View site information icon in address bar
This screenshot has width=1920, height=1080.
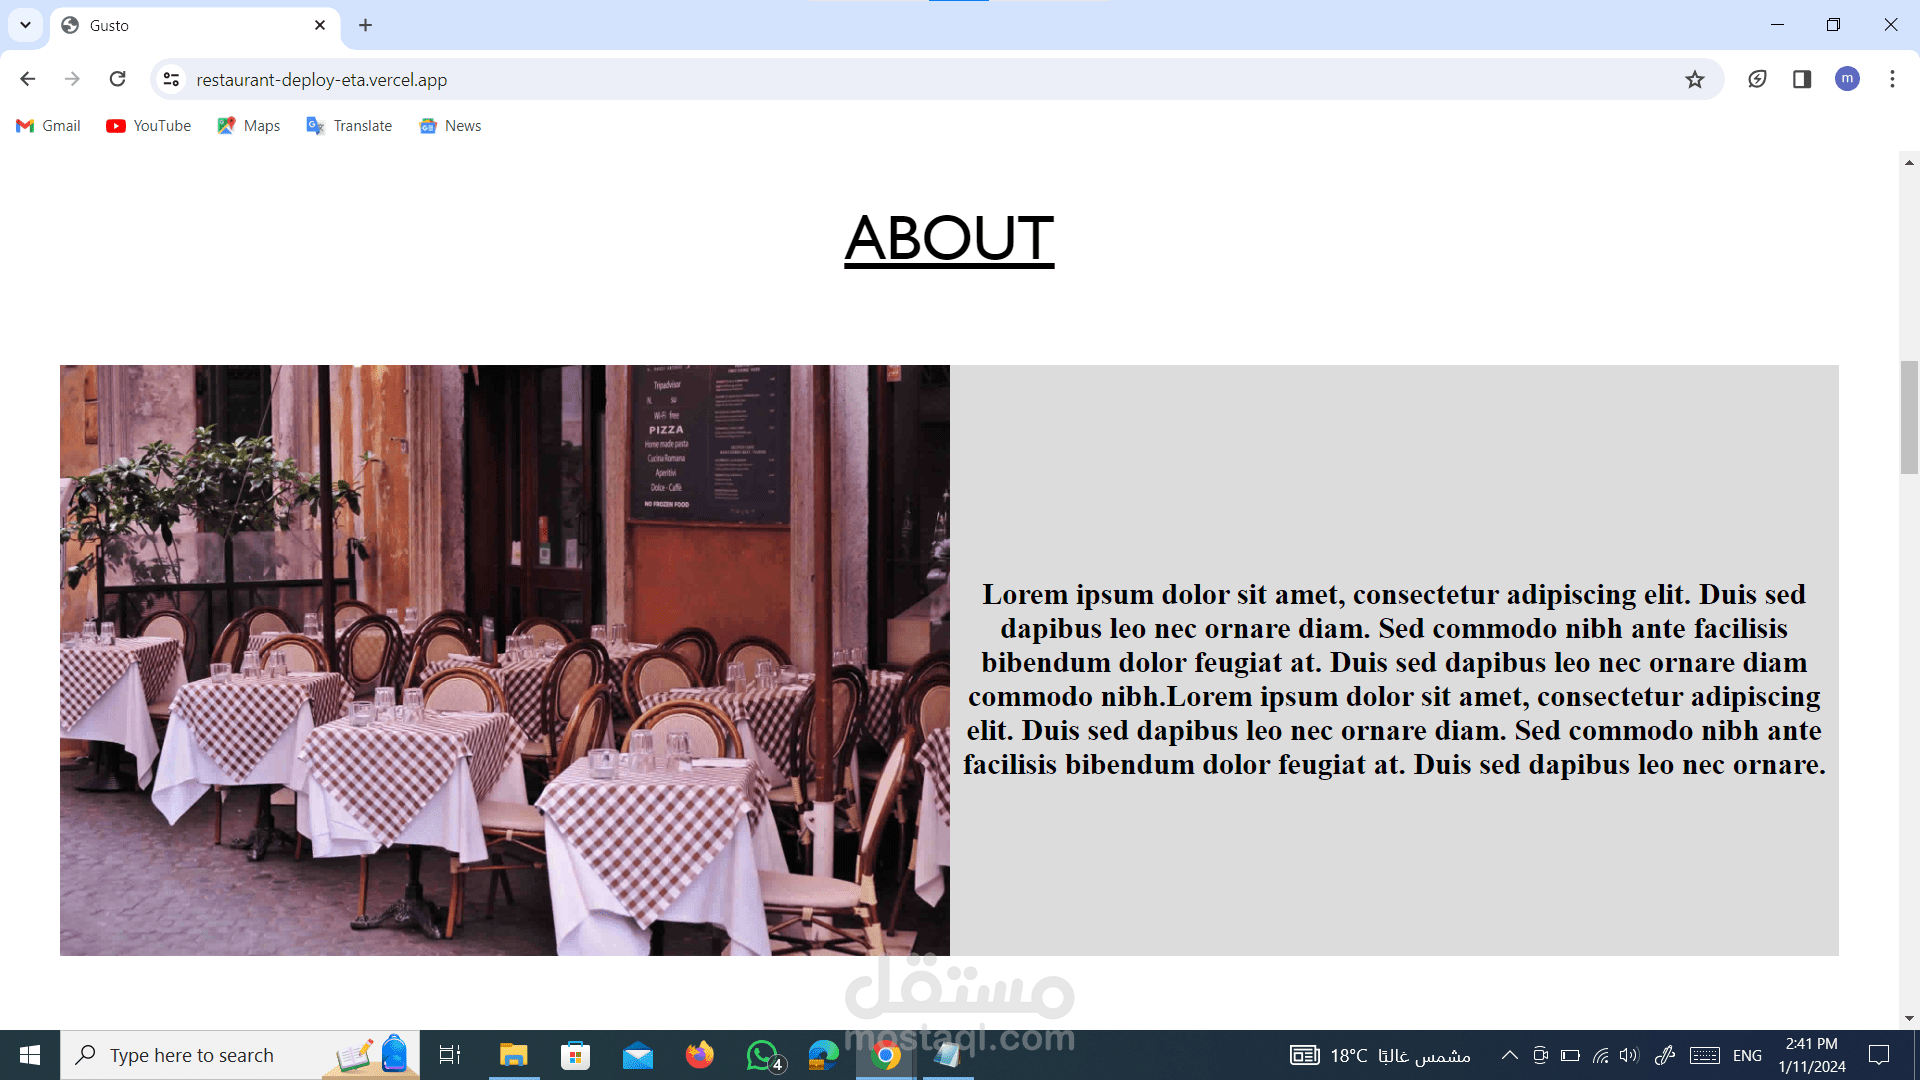pos(171,79)
